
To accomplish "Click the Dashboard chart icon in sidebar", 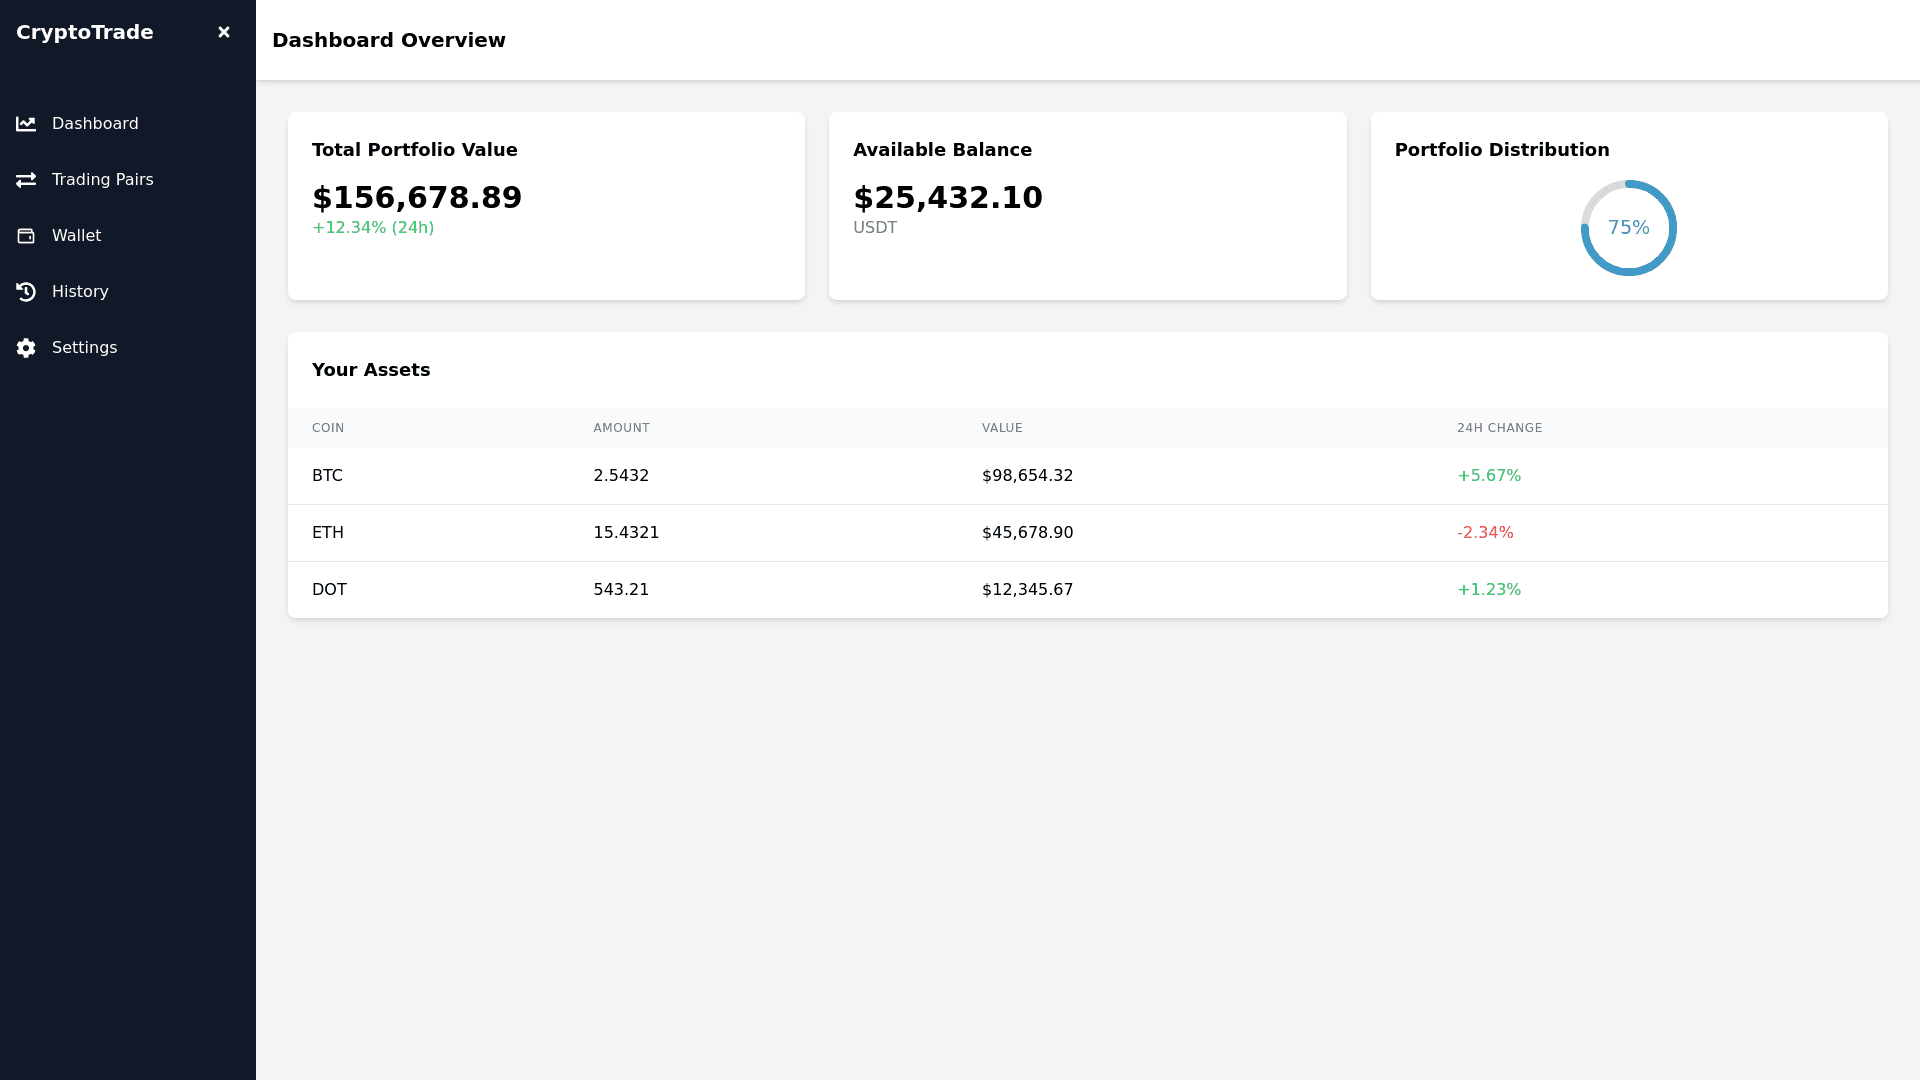I will click(x=26, y=124).
